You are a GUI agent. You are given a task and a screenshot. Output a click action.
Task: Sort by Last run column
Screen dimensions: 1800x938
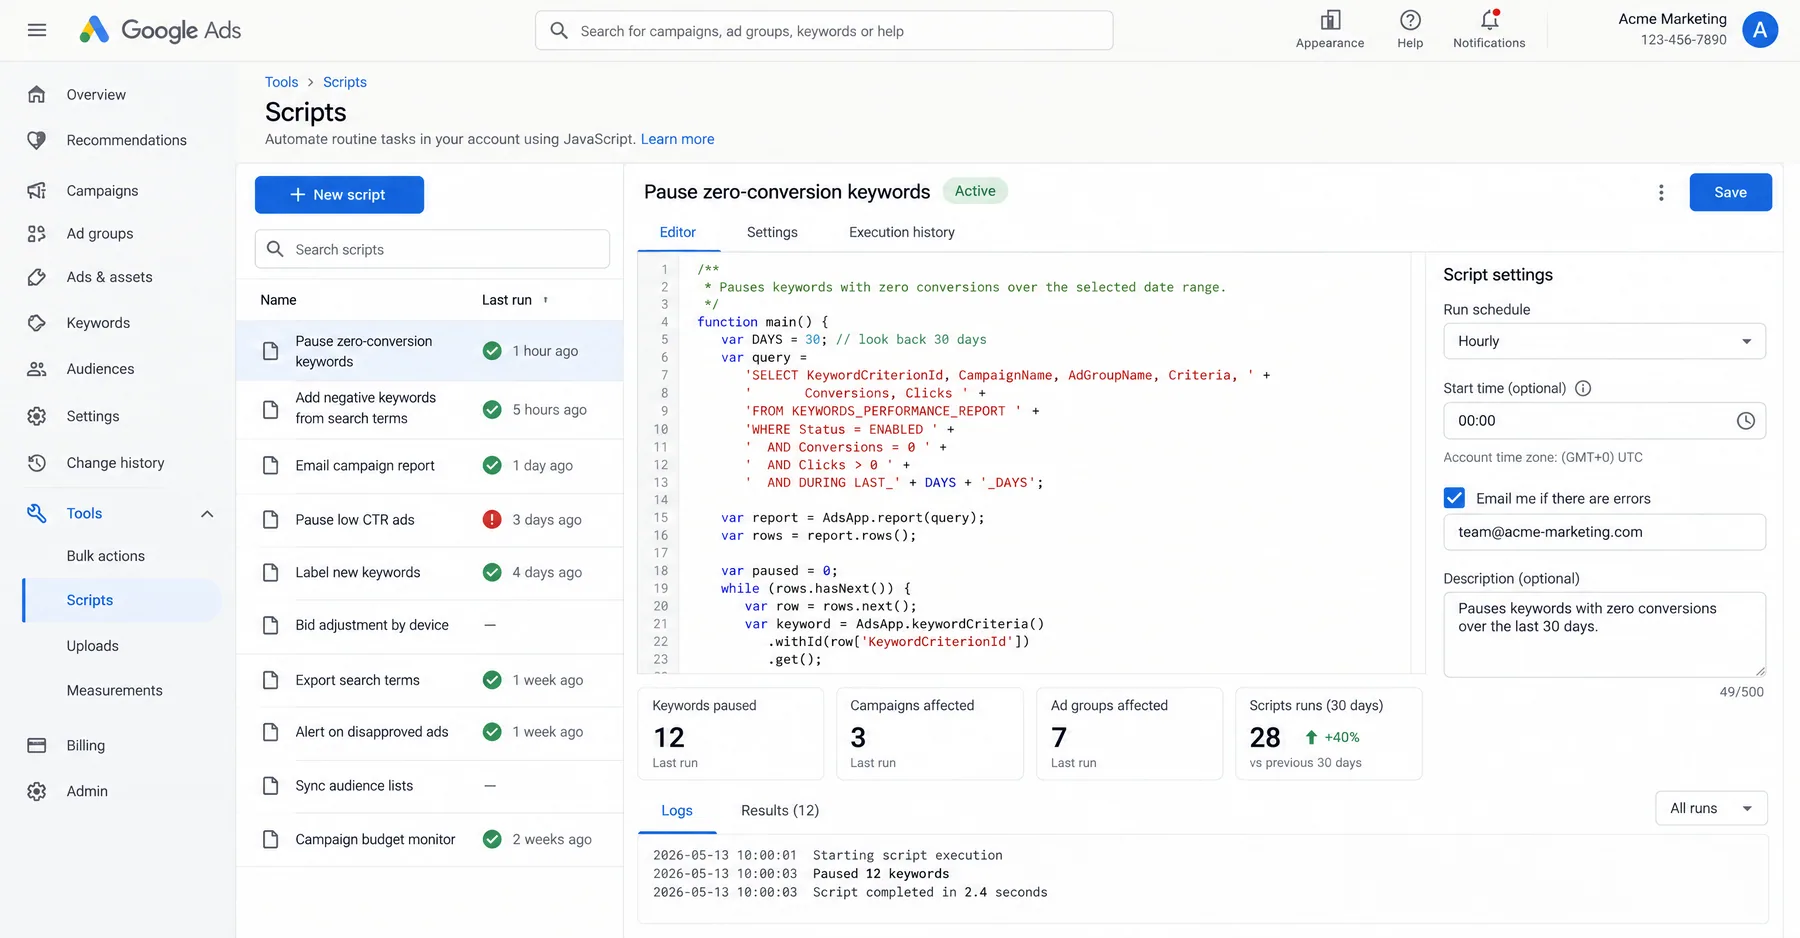pyautogui.click(x=515, y=300)
